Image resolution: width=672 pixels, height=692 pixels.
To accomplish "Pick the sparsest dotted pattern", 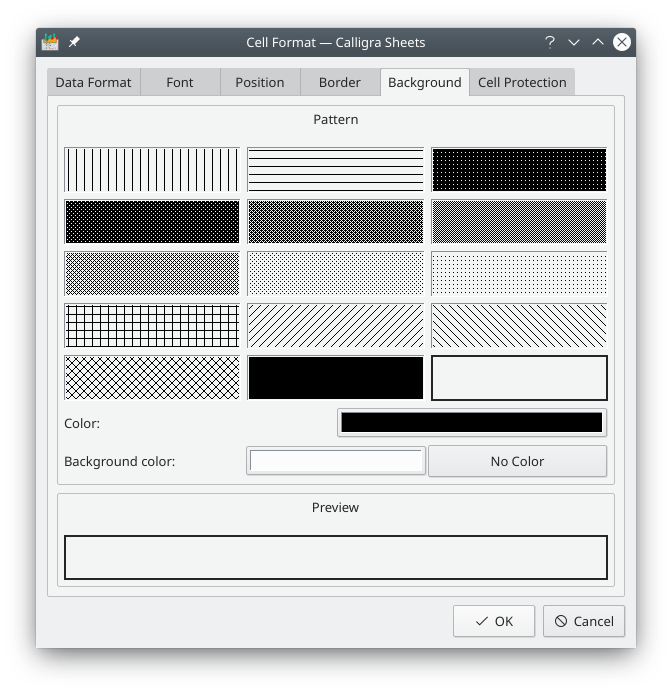I will [519, 273].
